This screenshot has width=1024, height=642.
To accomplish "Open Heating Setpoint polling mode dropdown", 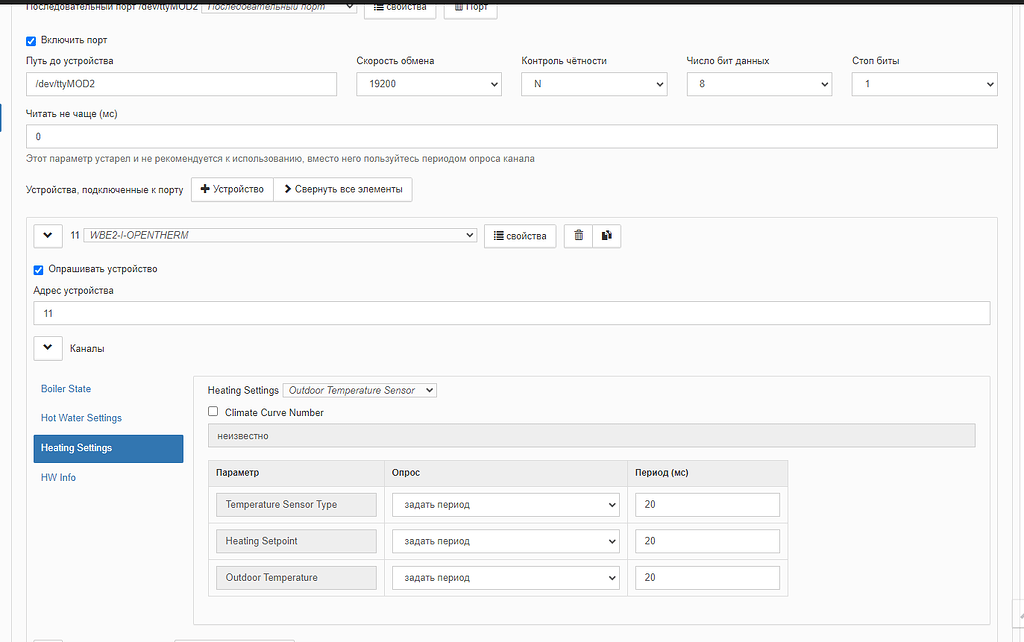I will 505,541.
